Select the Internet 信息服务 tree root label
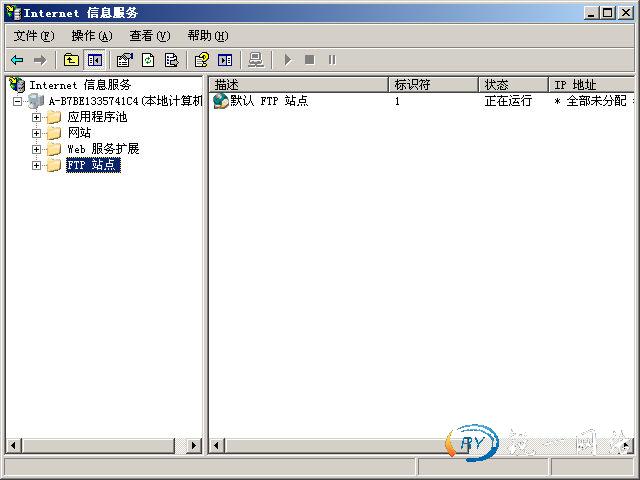The width and height of the screenshot is (640, 480). pyautogui.click(x=80, y=85)
